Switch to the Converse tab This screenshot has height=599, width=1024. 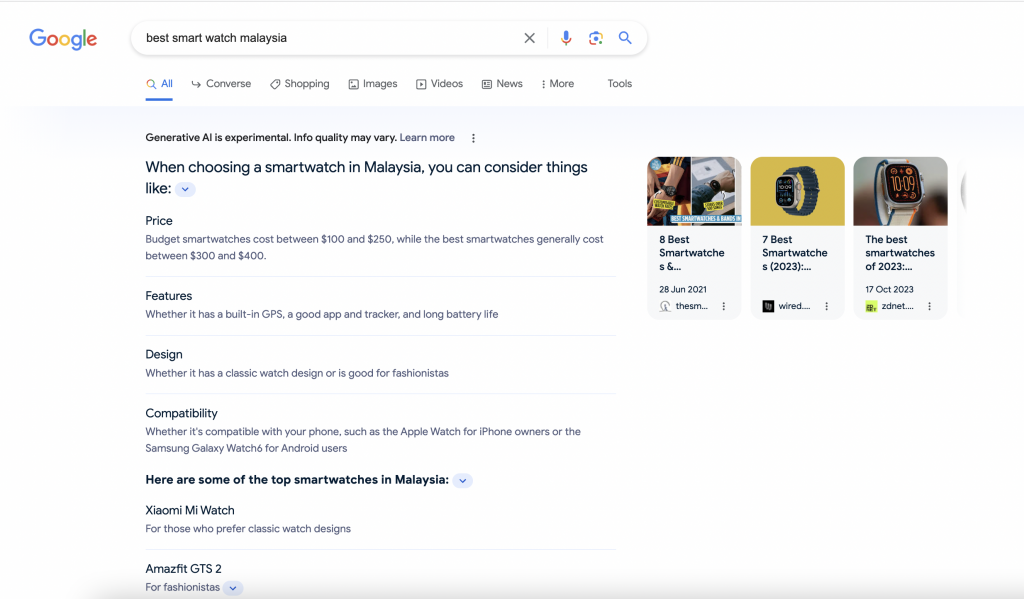click(221, 84)
